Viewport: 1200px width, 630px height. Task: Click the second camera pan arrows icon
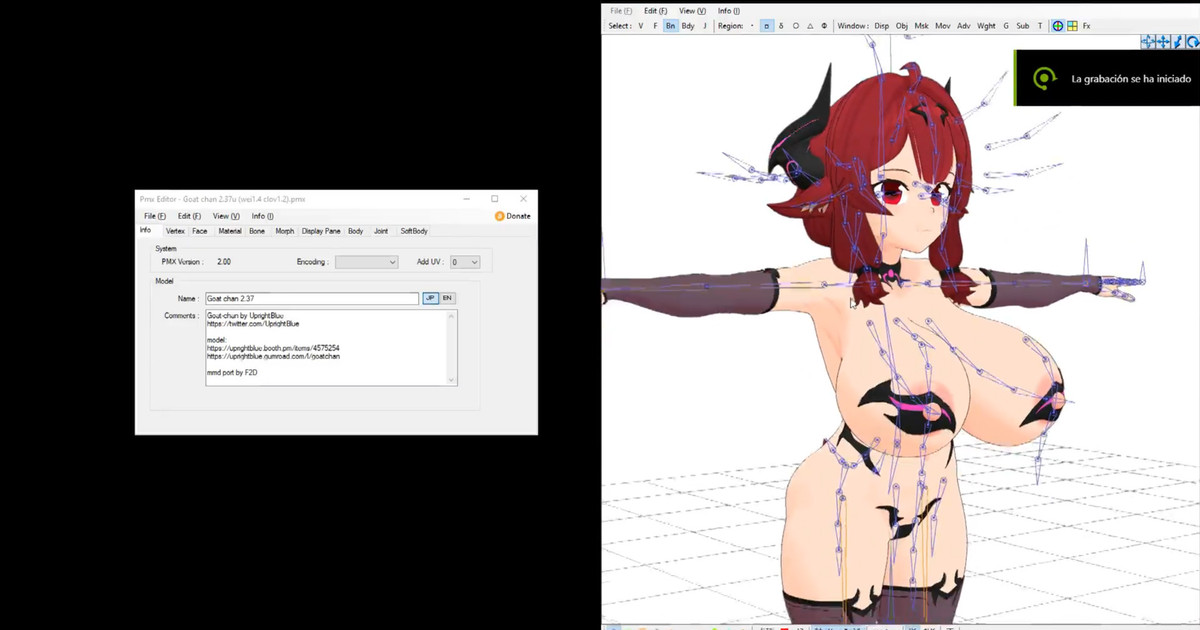coord(1163,42)
